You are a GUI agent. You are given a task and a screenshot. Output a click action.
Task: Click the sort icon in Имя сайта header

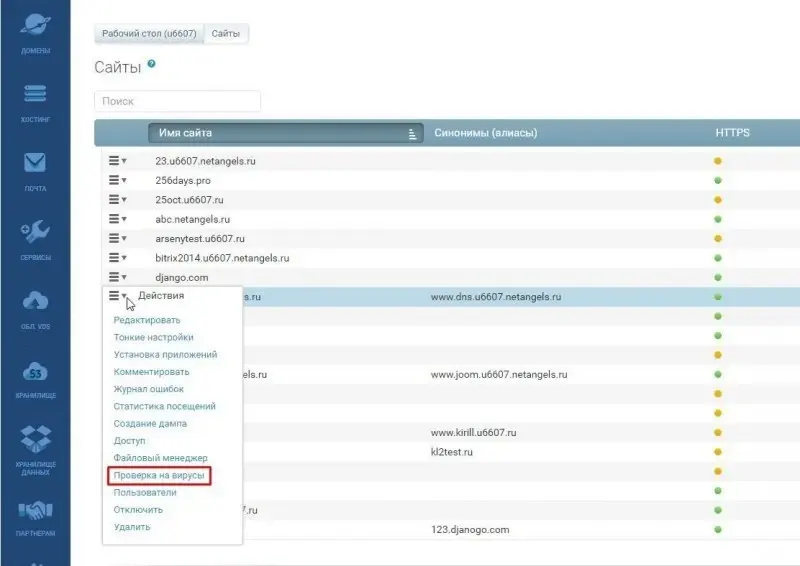point(412,134)
